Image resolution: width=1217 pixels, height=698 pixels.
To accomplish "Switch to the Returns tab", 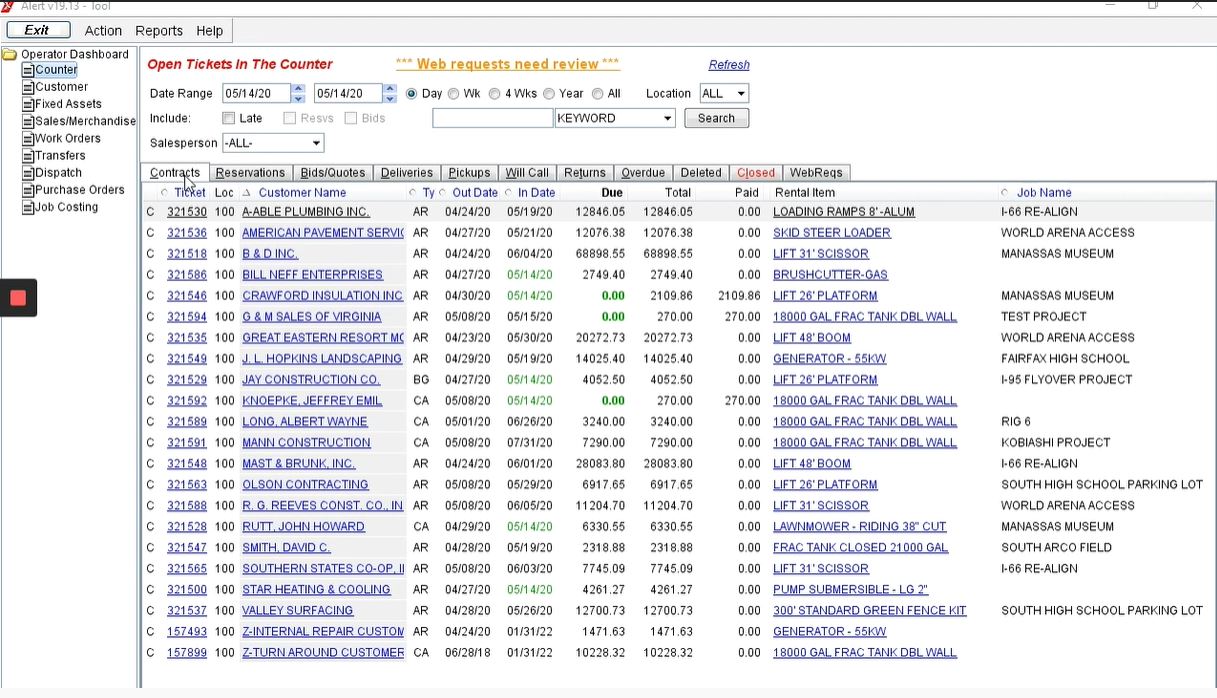I will point(584,173).
